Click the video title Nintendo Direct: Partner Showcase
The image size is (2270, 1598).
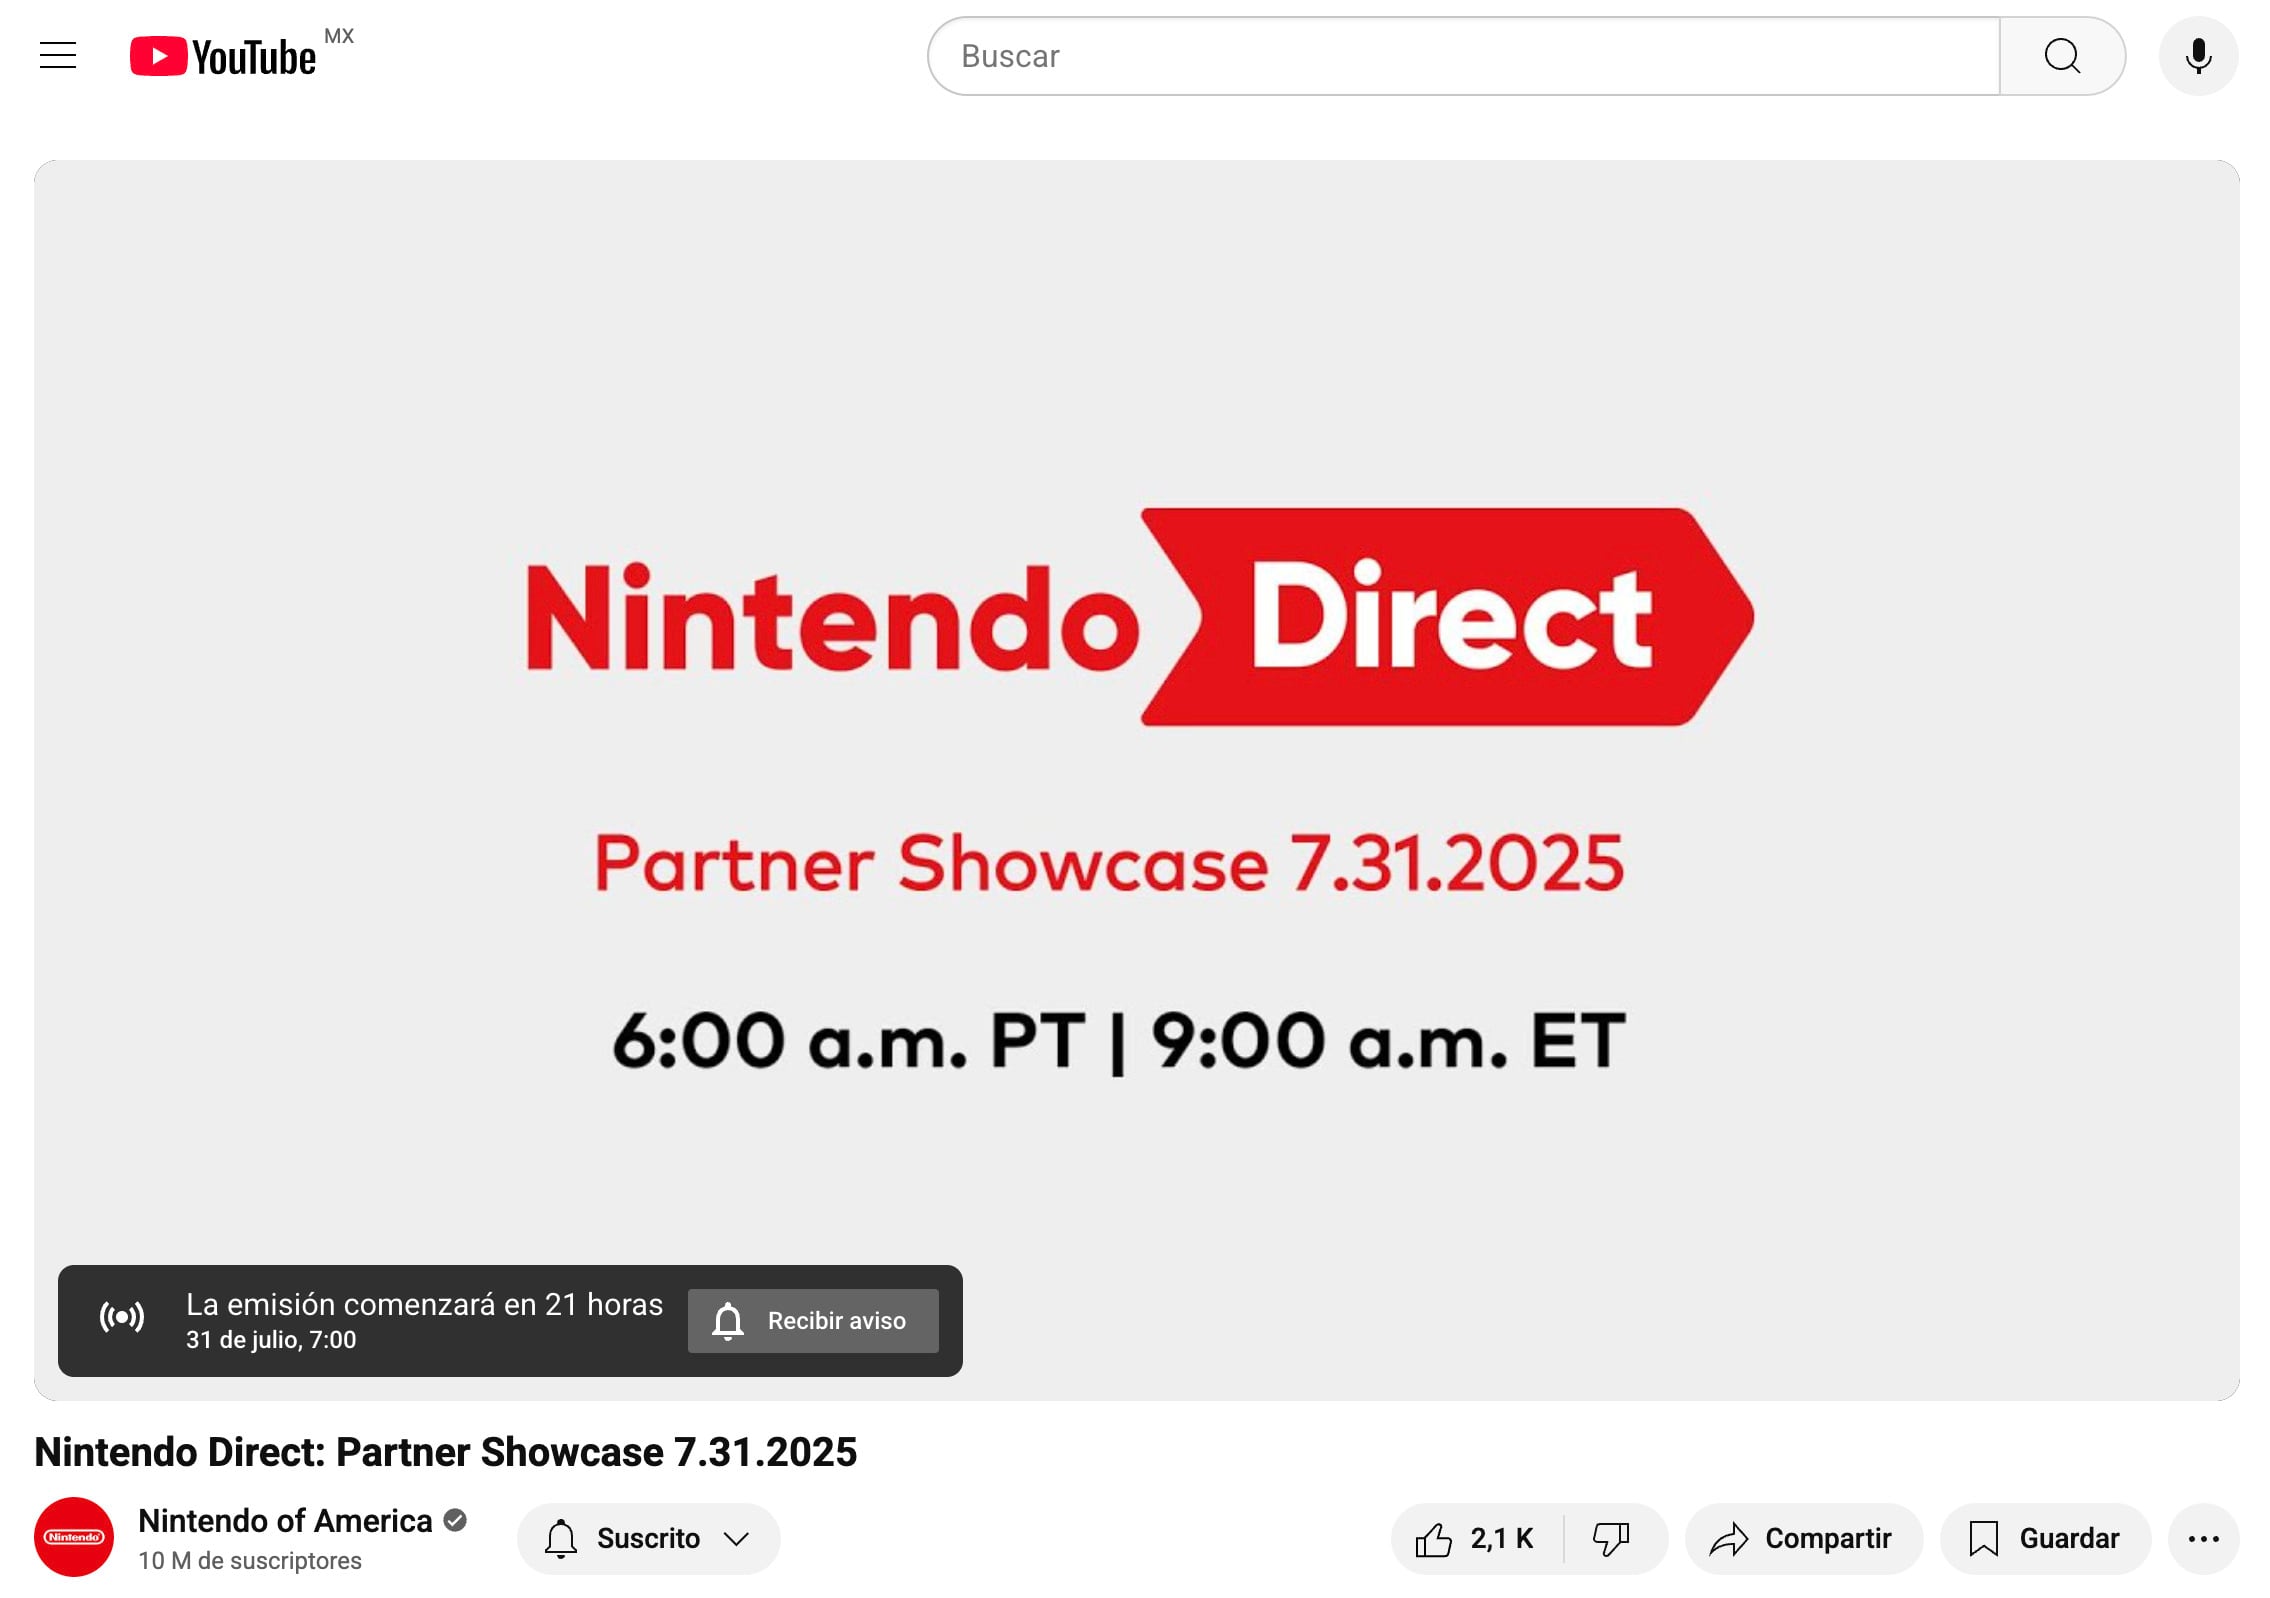(x=446, y=1452)
